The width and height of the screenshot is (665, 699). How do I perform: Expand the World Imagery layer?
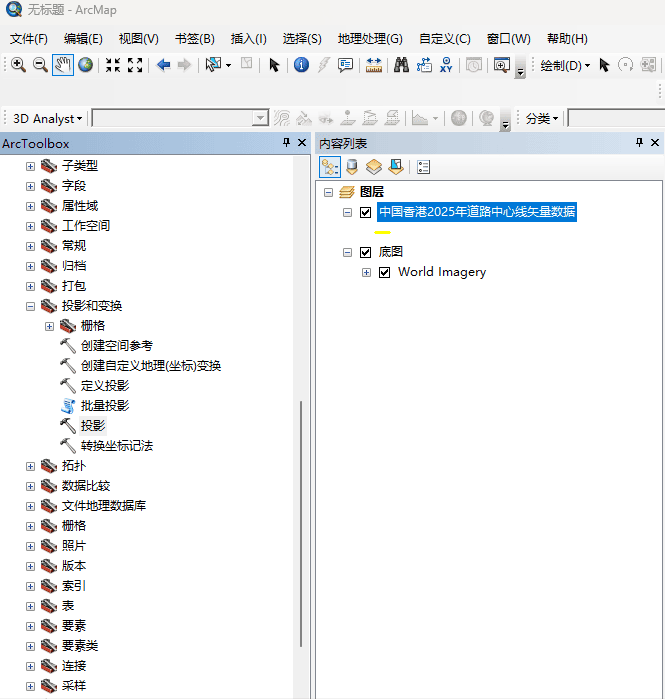click(x=366, y=272)
